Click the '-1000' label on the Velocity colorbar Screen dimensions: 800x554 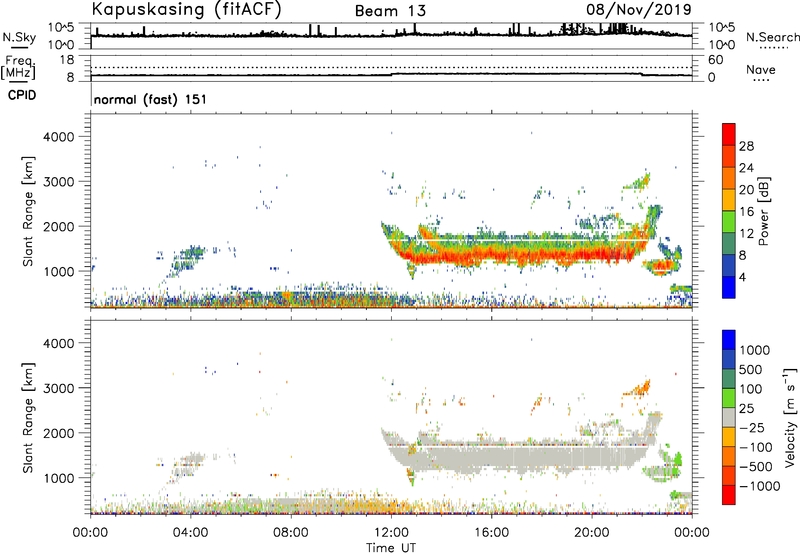[x=759, y=486]
